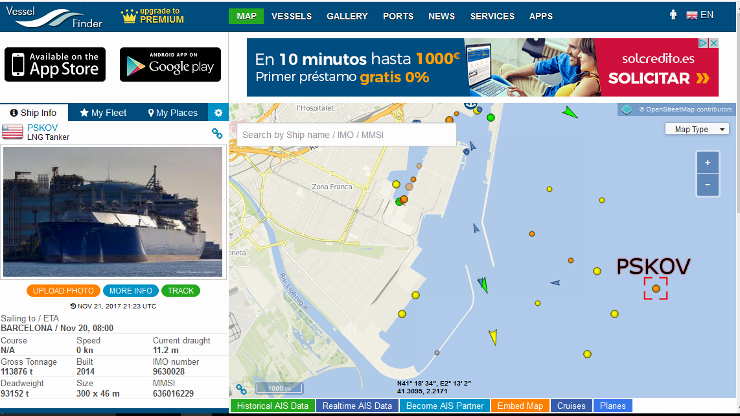Image resolution: width=740 pixels, height=416 pixels.
Task: Click the share link icon at map bottom-left
Action: click(x=241, y=389)
